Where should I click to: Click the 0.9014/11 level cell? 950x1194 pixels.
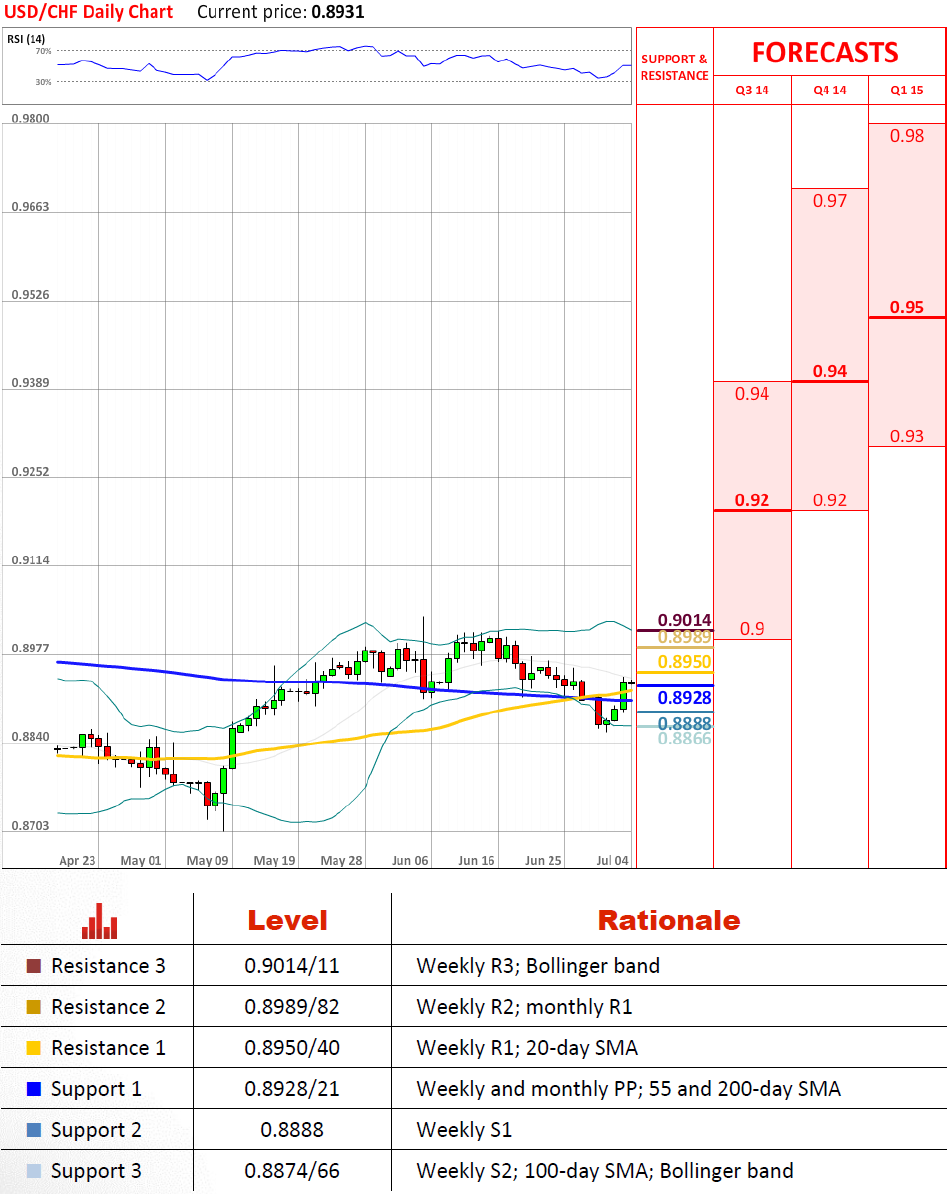point(292,966)
